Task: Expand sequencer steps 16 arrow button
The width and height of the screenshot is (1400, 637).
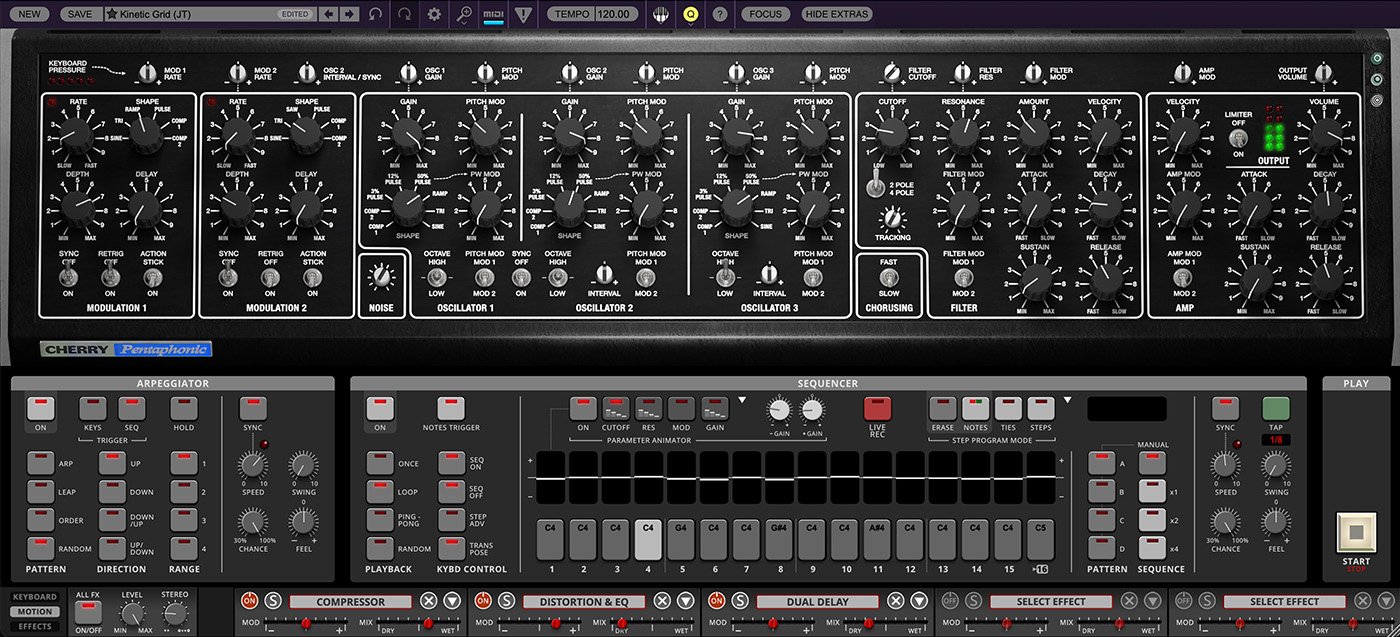Action: click(1041, 569)
